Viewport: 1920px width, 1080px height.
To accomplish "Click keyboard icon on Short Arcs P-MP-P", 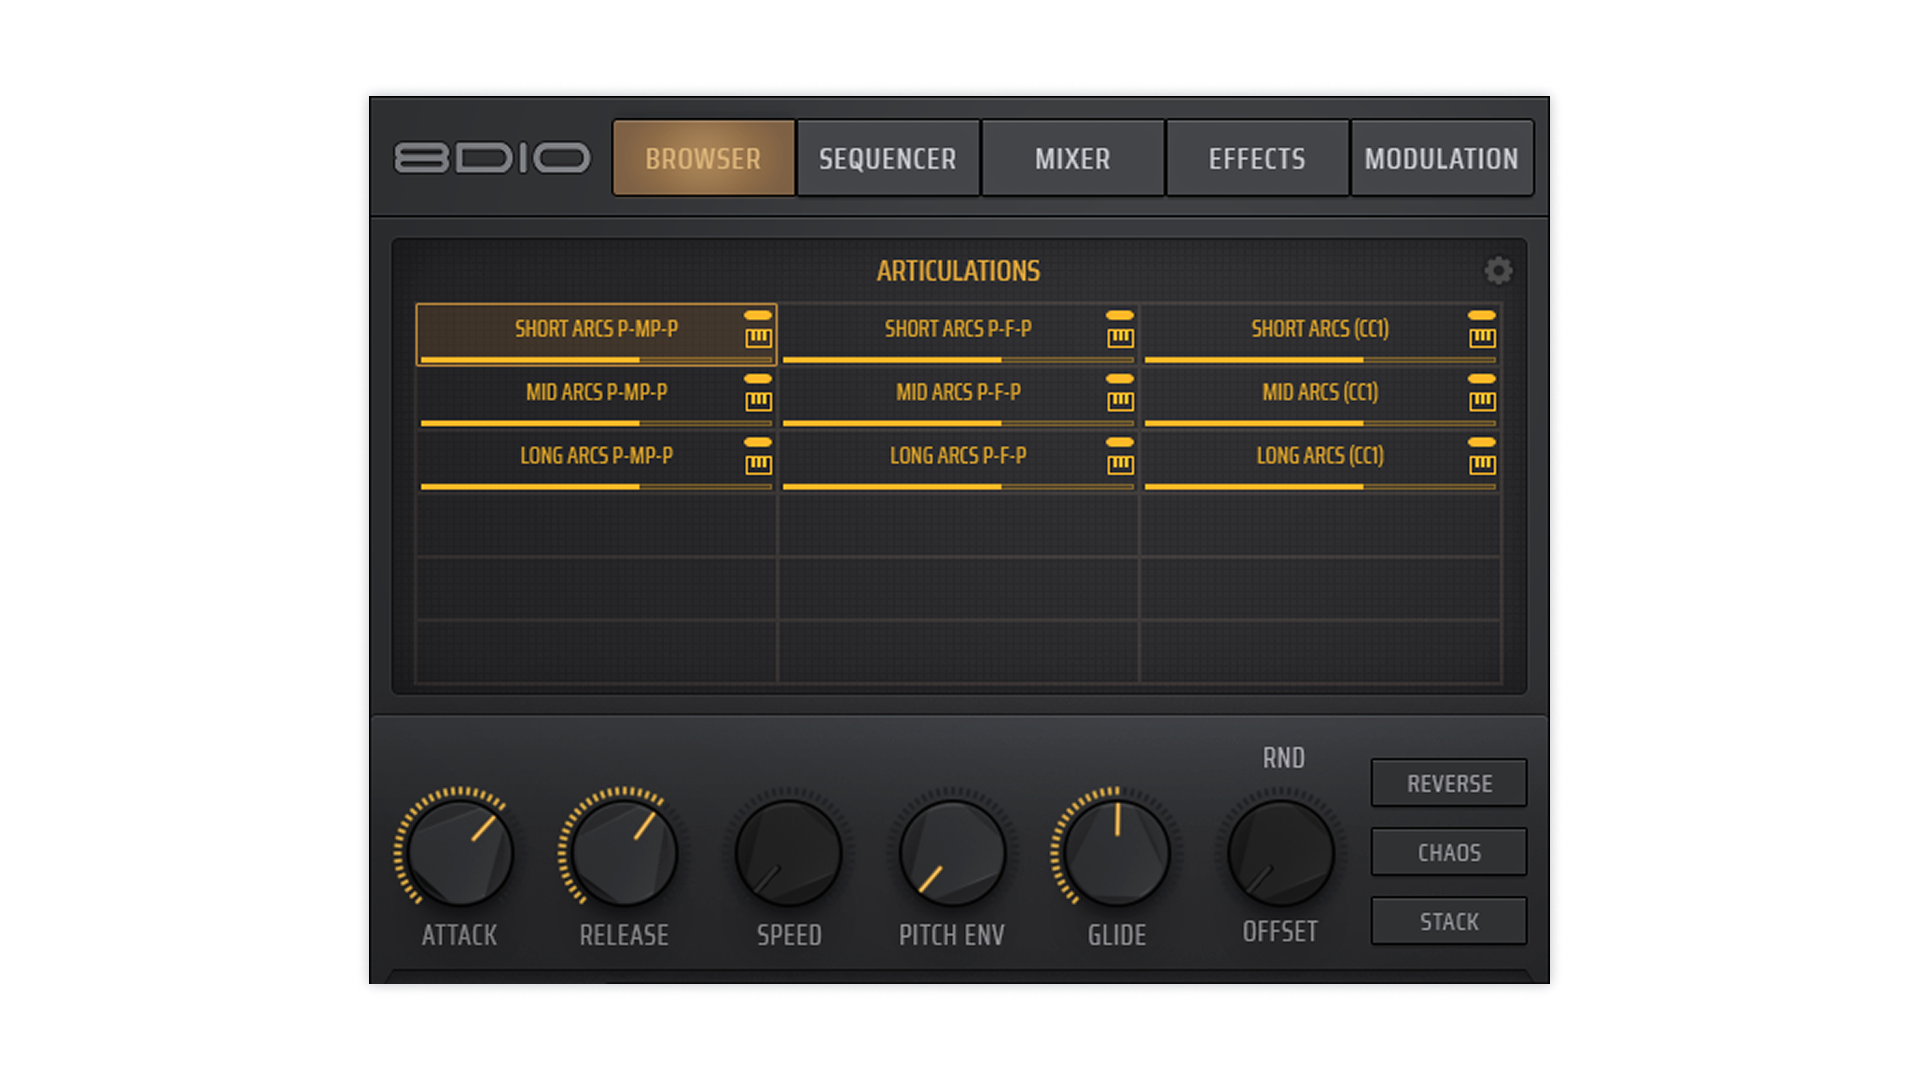I will click(x=758, y=337).
